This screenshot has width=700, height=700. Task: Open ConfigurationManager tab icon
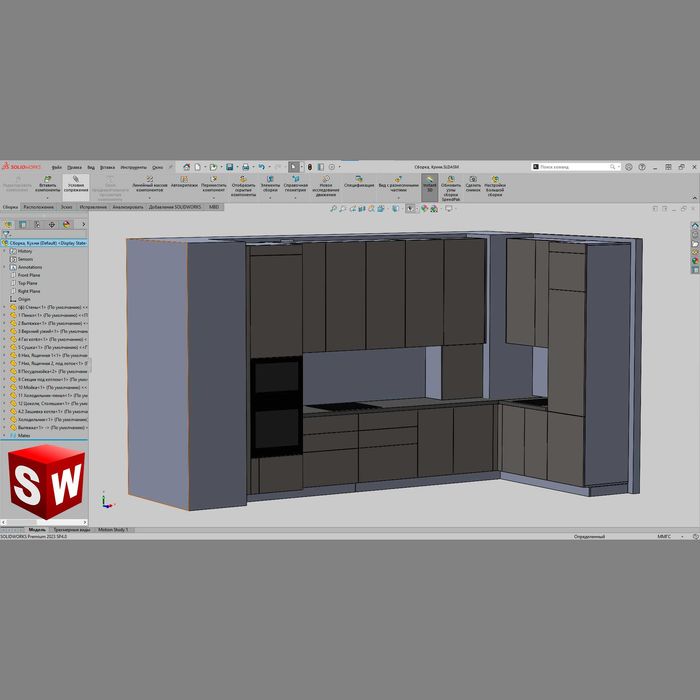pyautogui.click(x=37, y=224)
